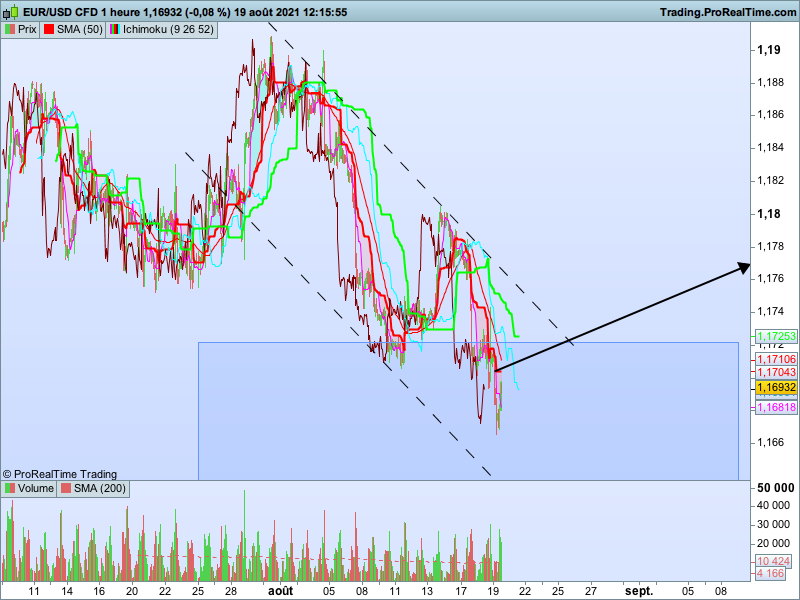800x600 pixels.
Task: Click the 40 000 volume axis value
Action: (x=773, y=506)
